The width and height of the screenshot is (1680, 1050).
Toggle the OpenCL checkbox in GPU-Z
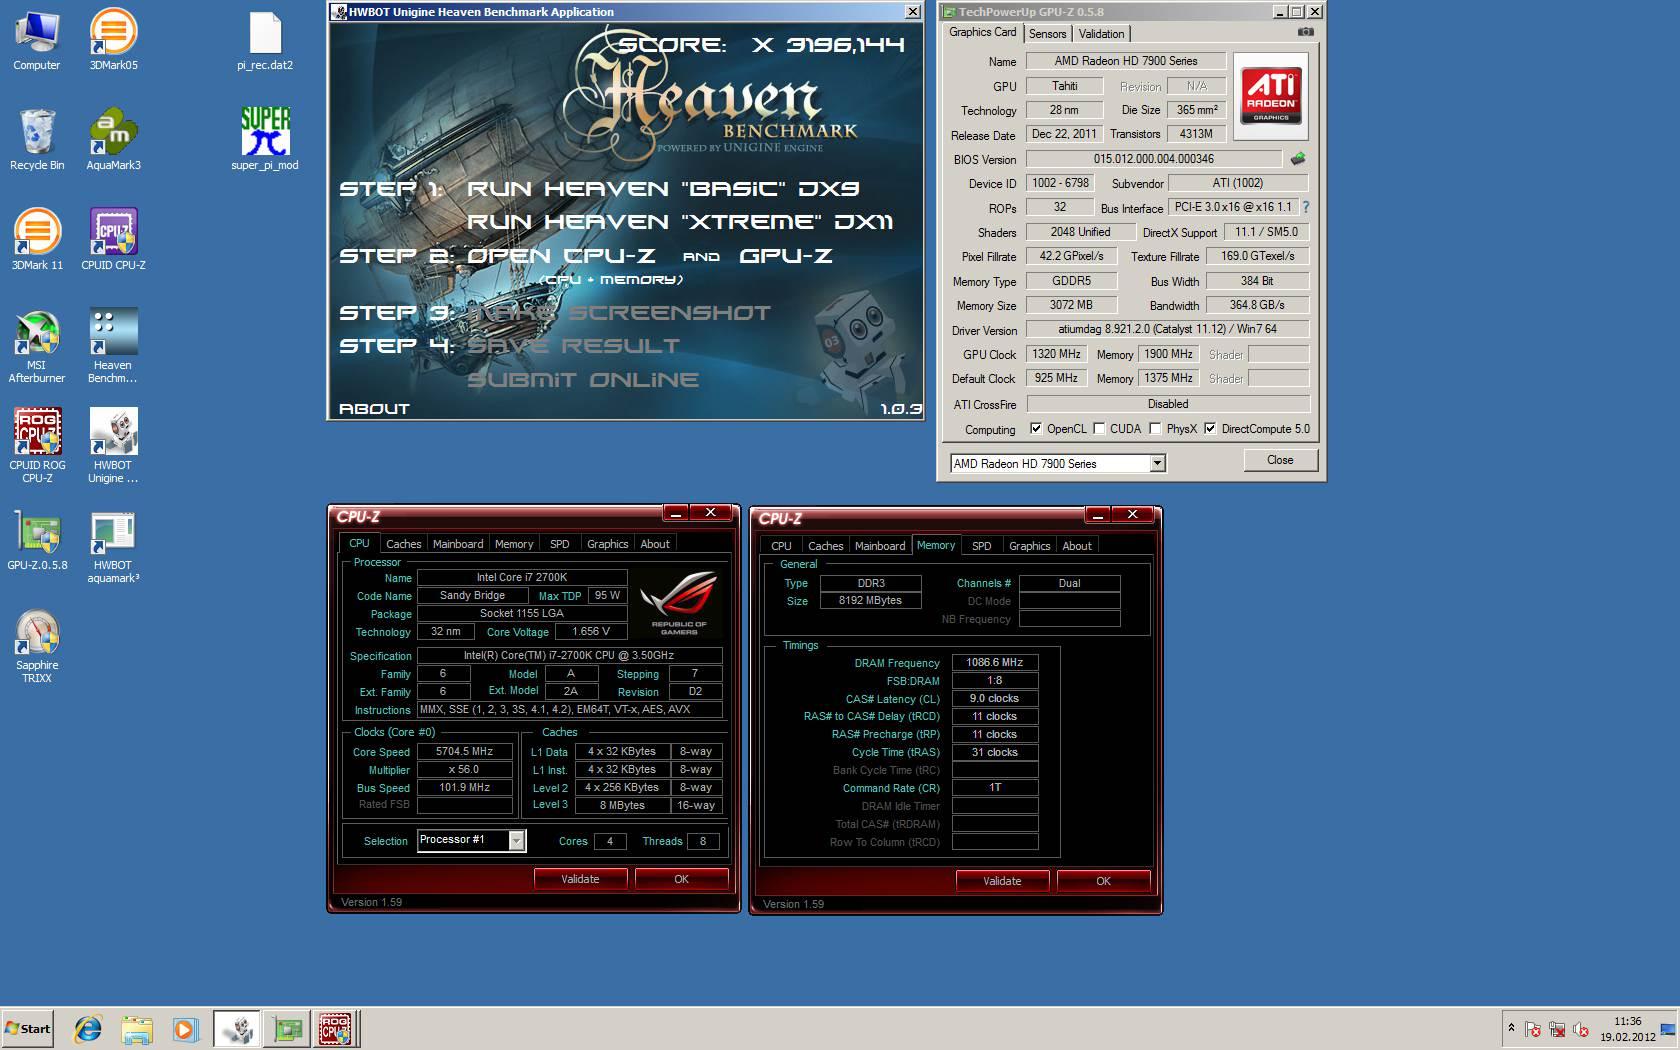click(1036, 429)
